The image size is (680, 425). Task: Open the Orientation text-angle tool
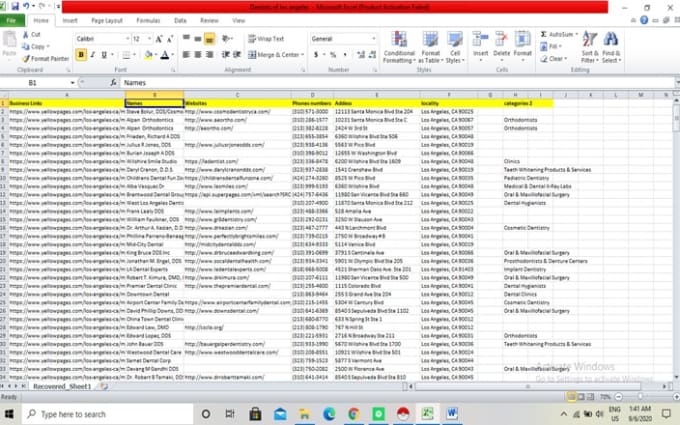click(x=227, y=39)
